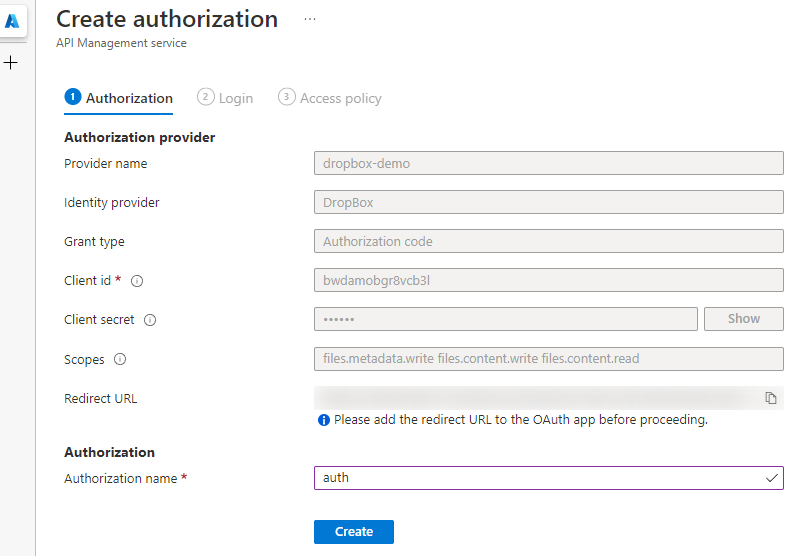Click the blue info icon by redirect notice
Screen dimensions: 797x556
[x=323, y=420]
